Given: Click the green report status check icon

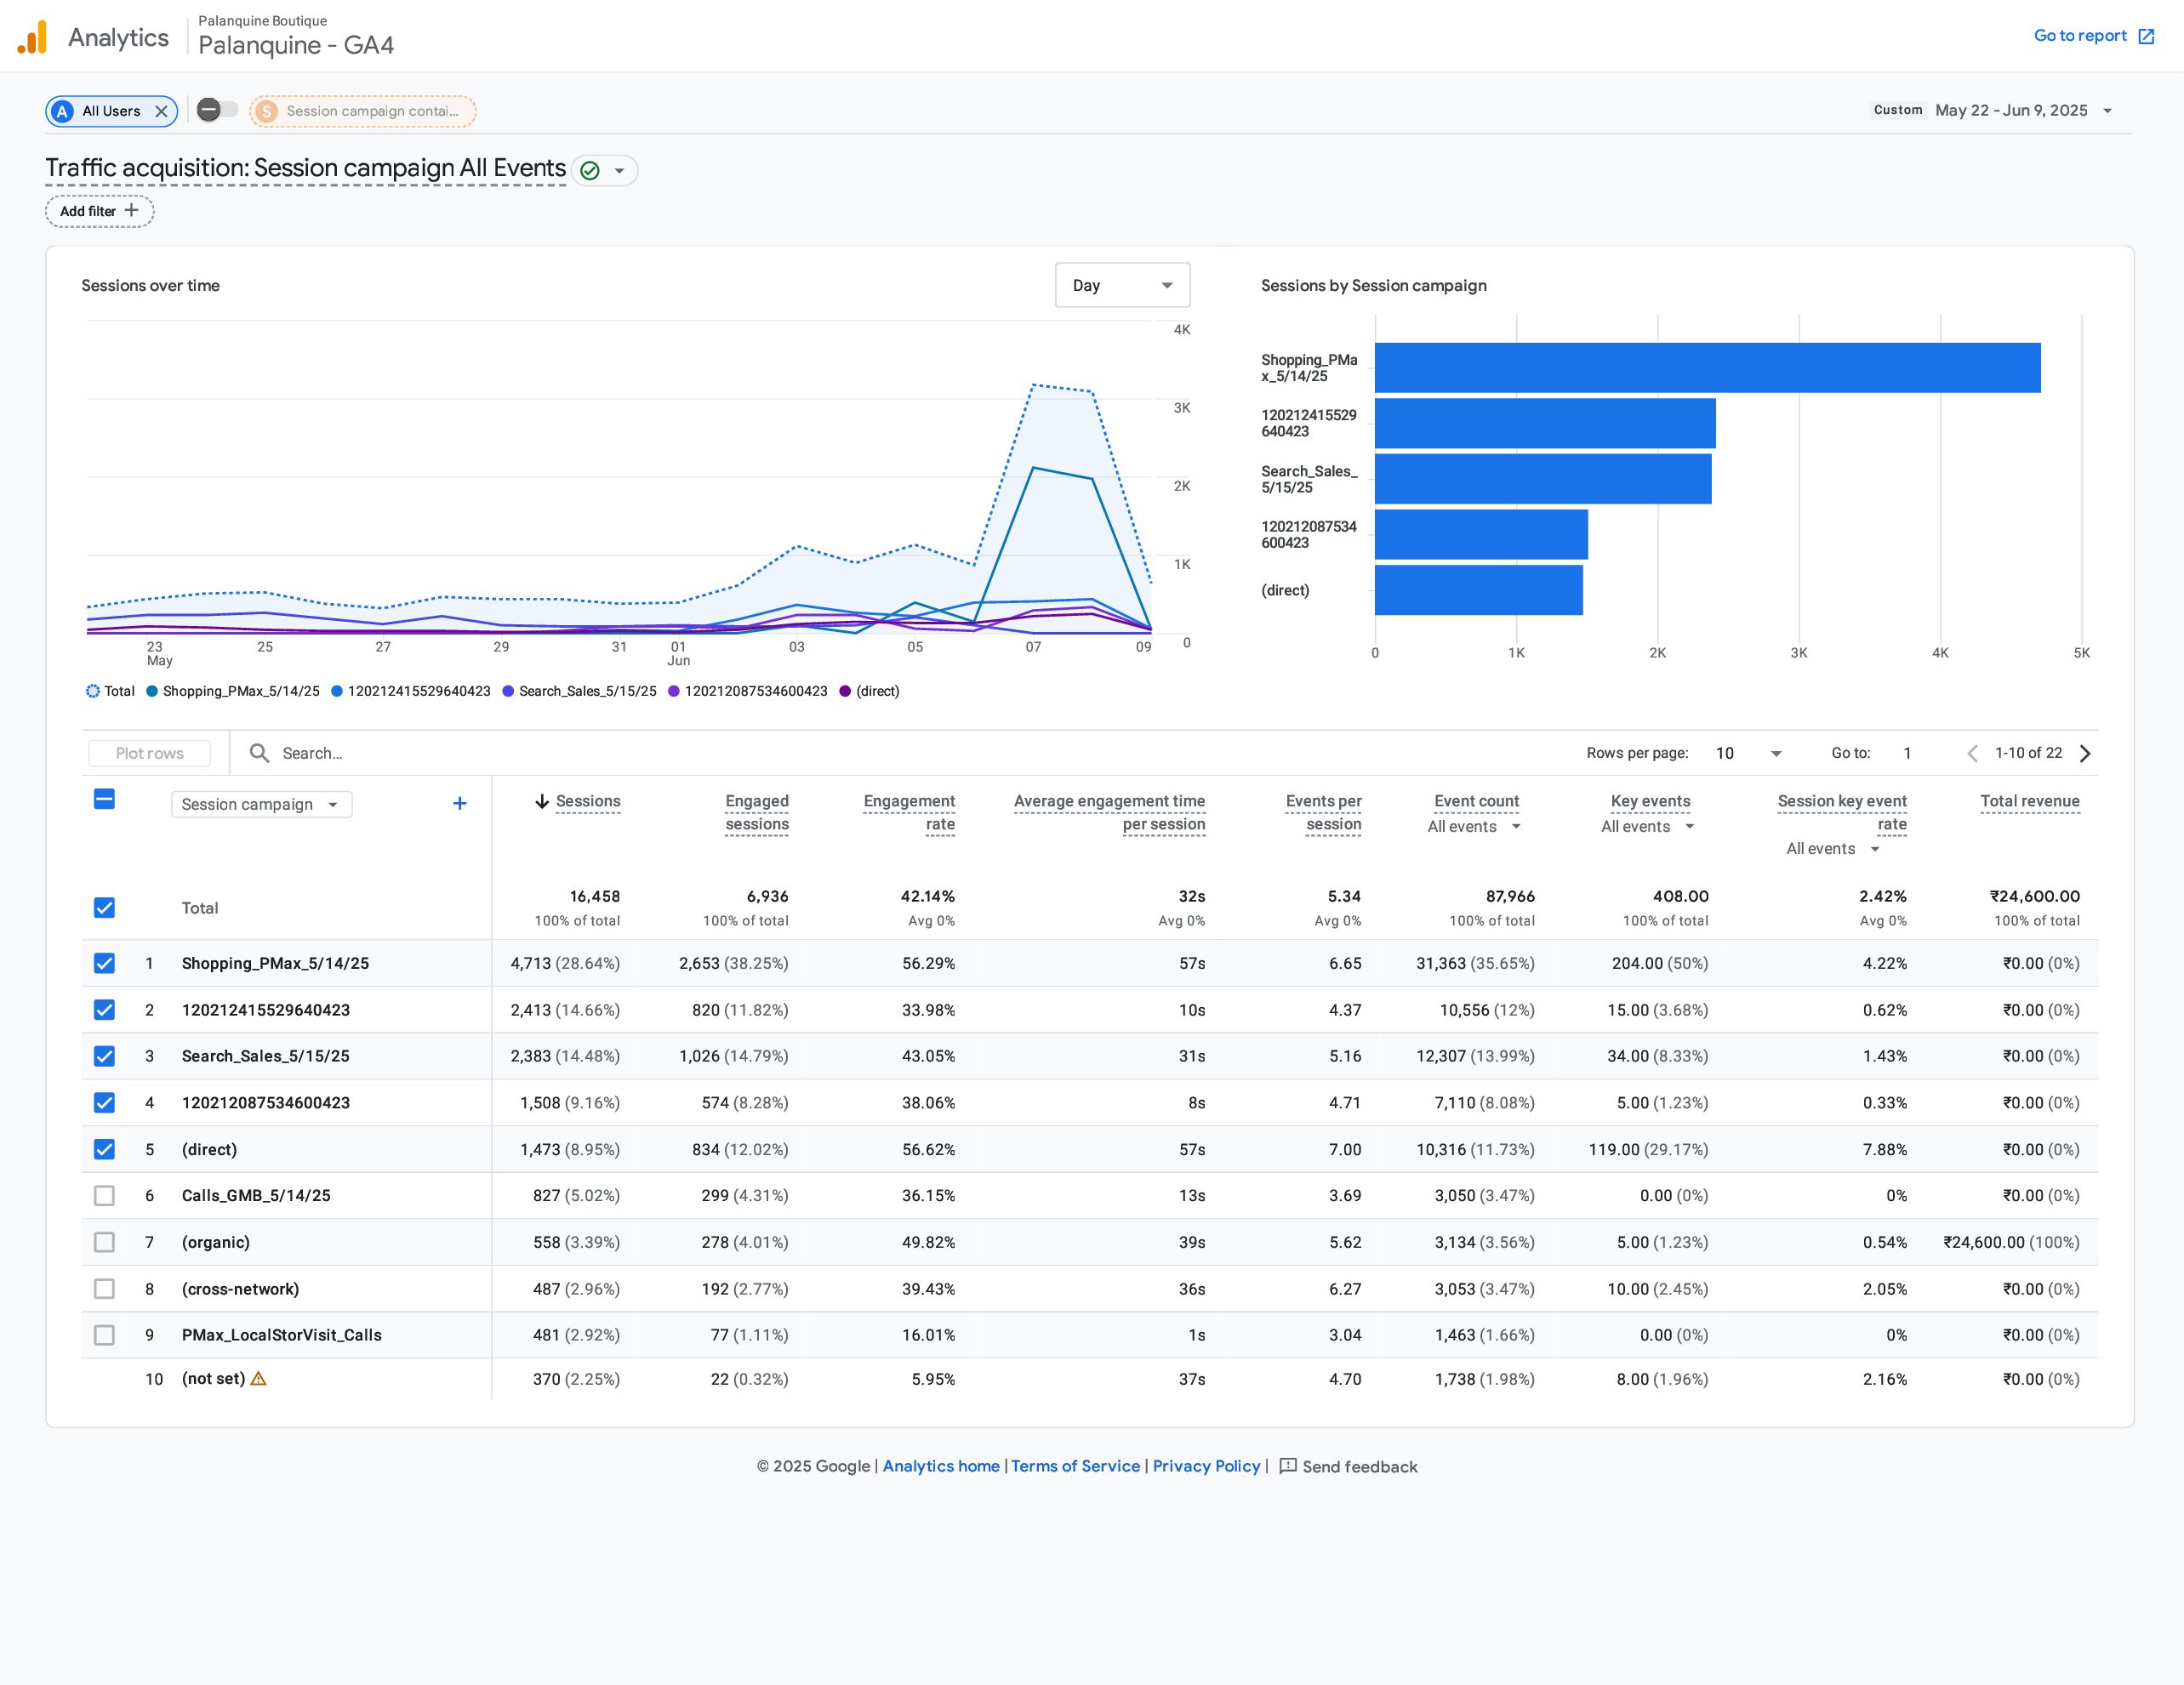Looking at the screenshot, I should (590, 171).
